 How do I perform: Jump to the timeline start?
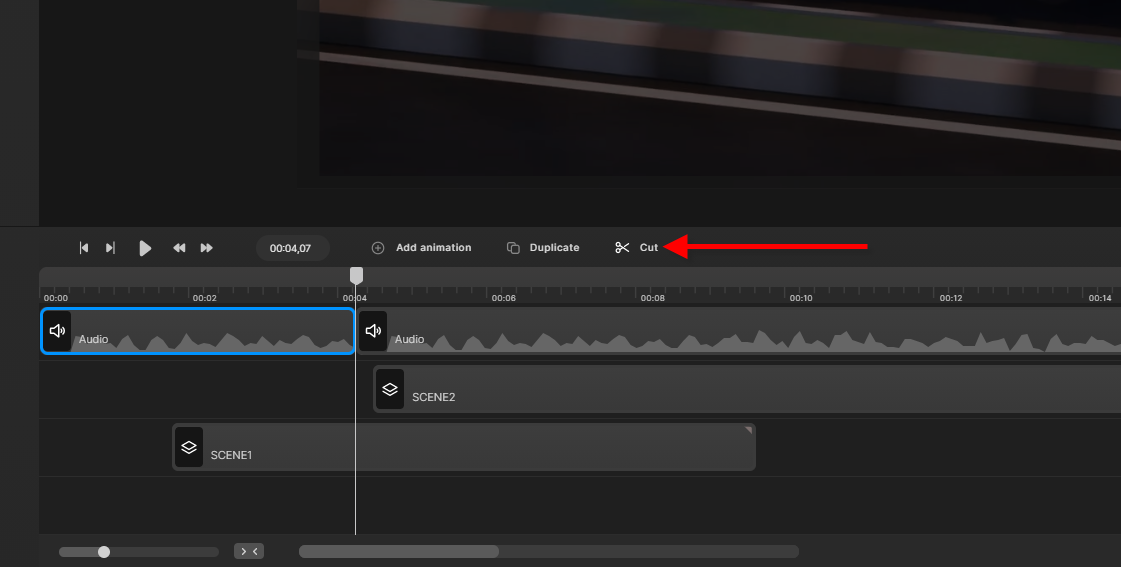(84, 248)
